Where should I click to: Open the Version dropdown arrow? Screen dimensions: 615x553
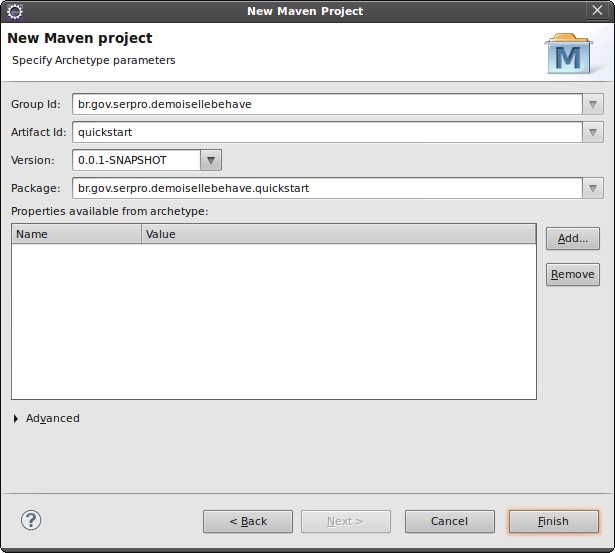click(211, 160)
